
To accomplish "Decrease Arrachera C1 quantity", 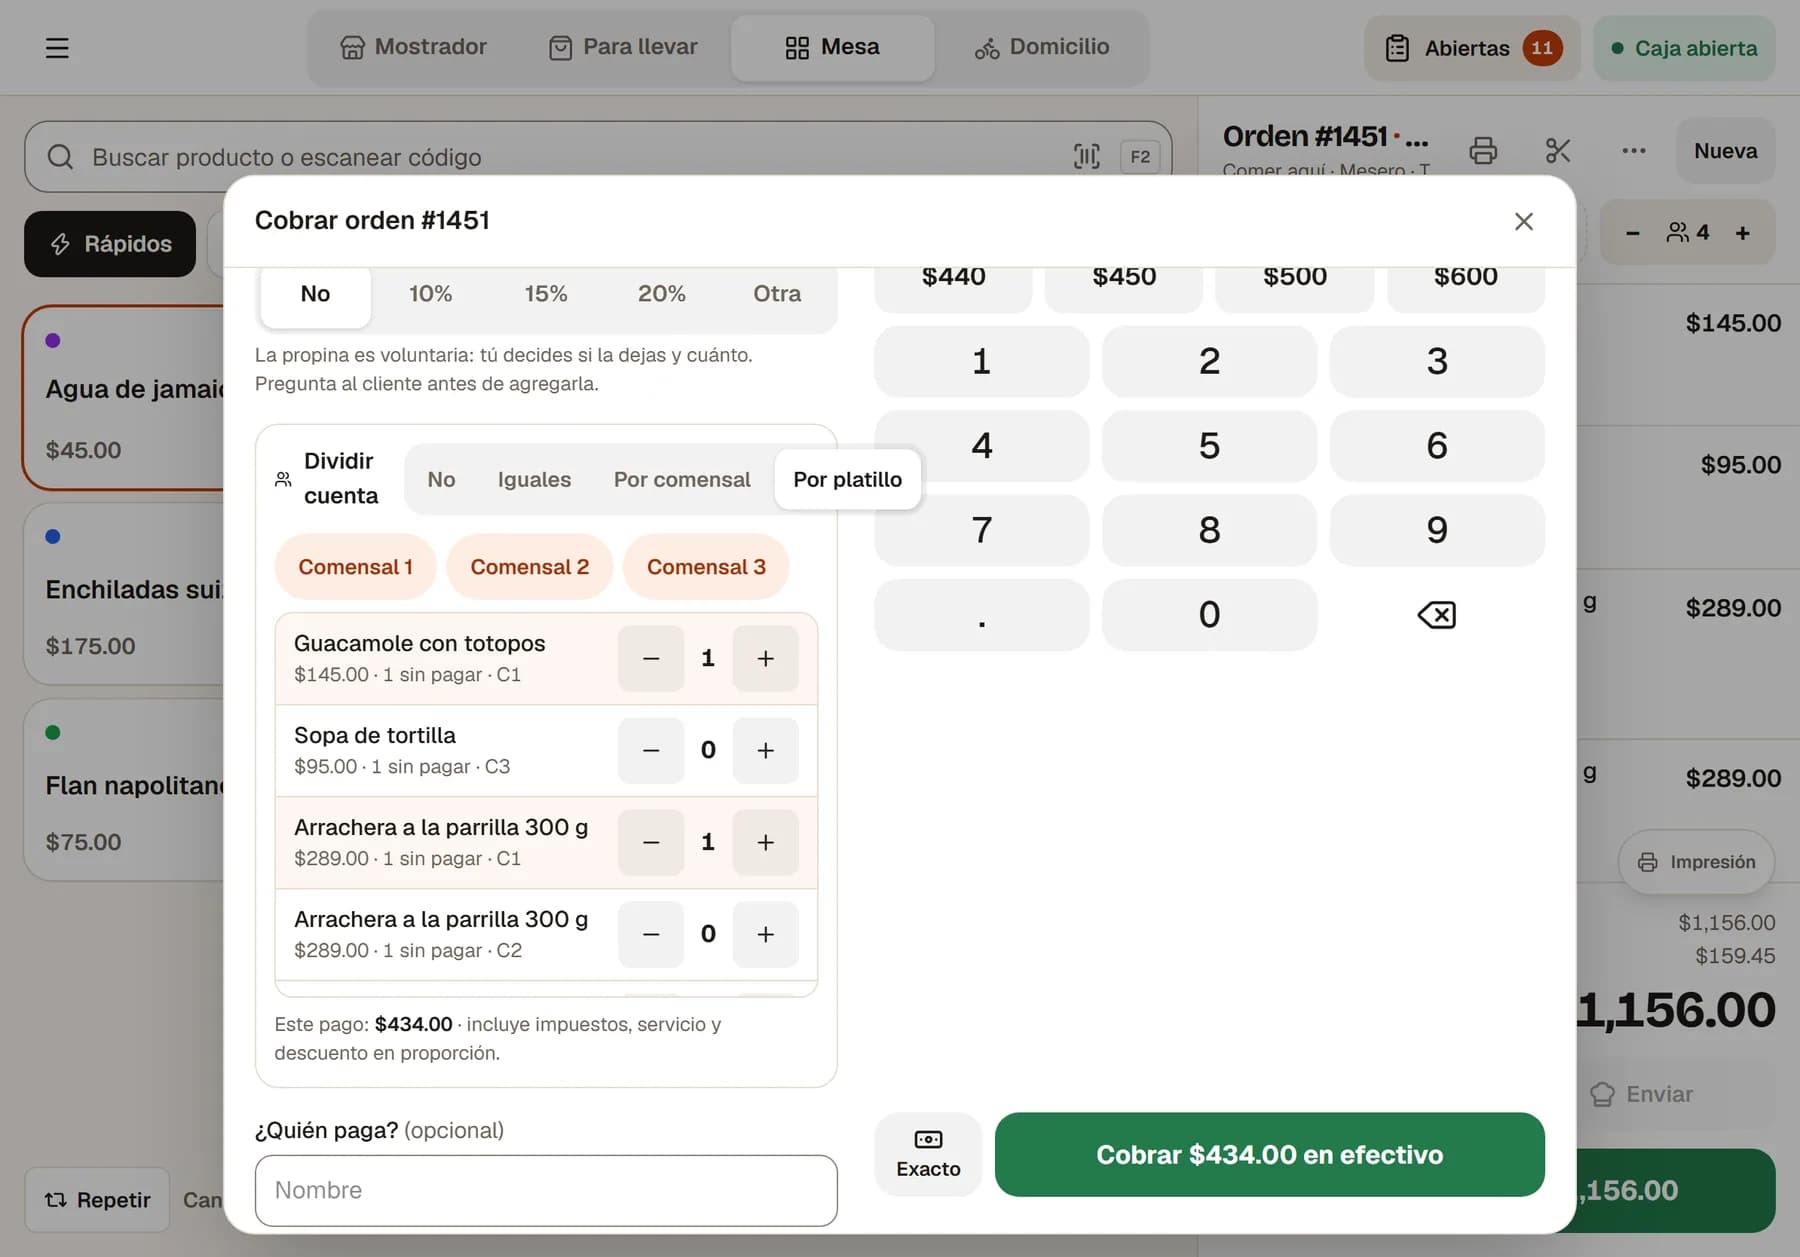I will 651,842.
